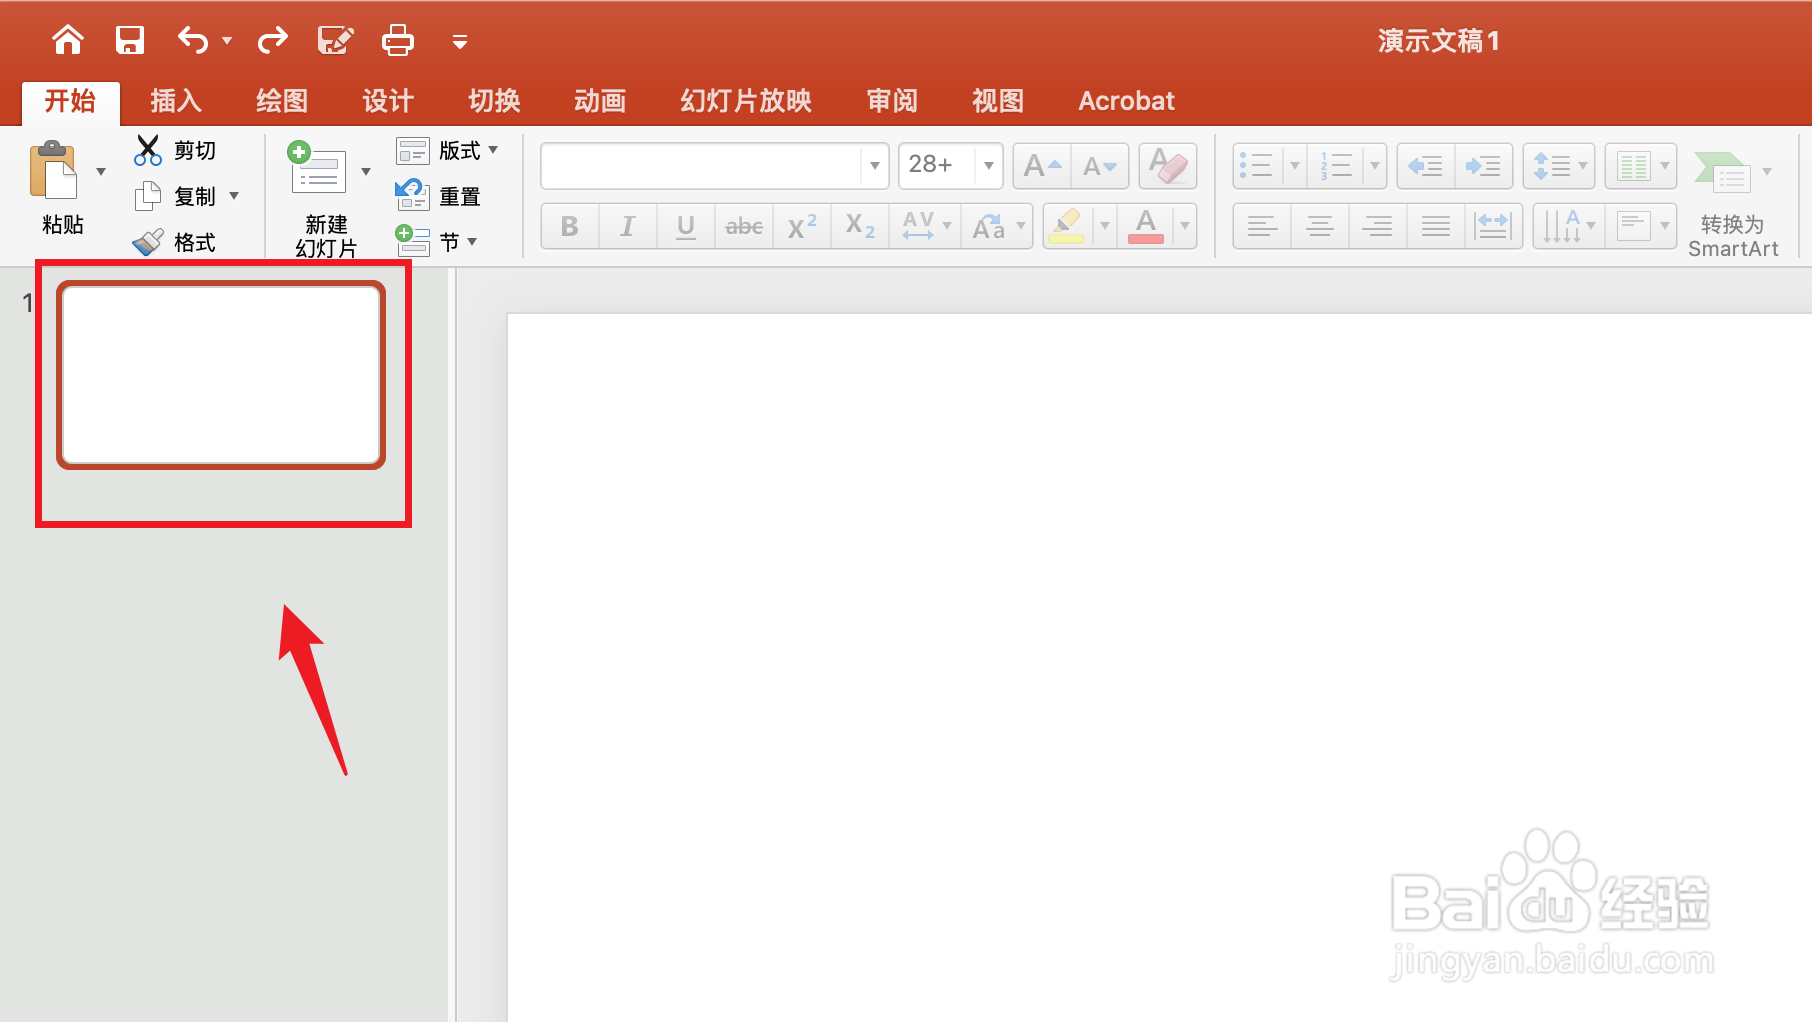The height and width of the screenshot is (1022, 1812).
Task: Open the 节 section menu
Action: click(436, 241)
